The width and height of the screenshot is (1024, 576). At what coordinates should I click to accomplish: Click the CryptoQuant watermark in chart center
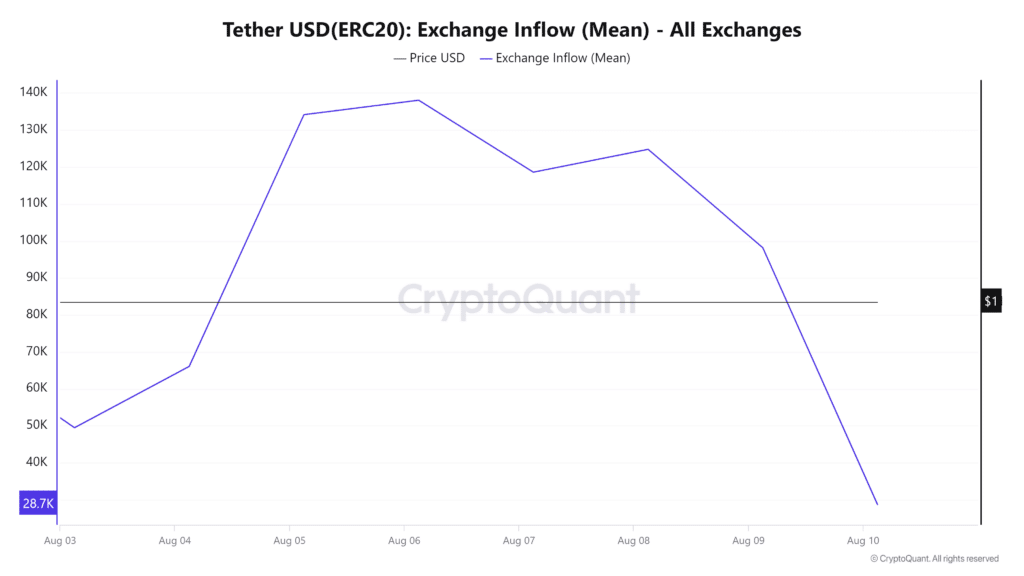coord(519,300)
